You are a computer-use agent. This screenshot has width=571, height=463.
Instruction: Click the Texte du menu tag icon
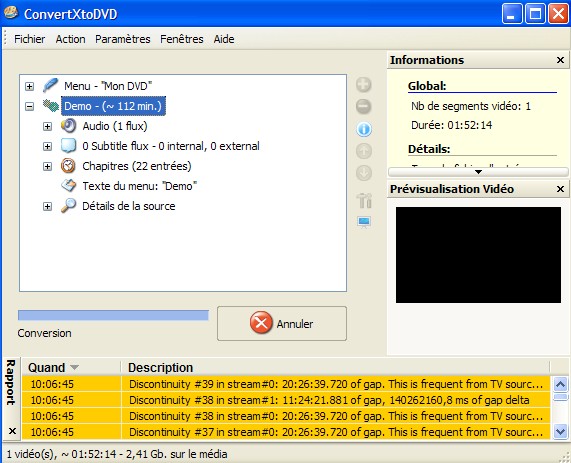tap(68, 186)
